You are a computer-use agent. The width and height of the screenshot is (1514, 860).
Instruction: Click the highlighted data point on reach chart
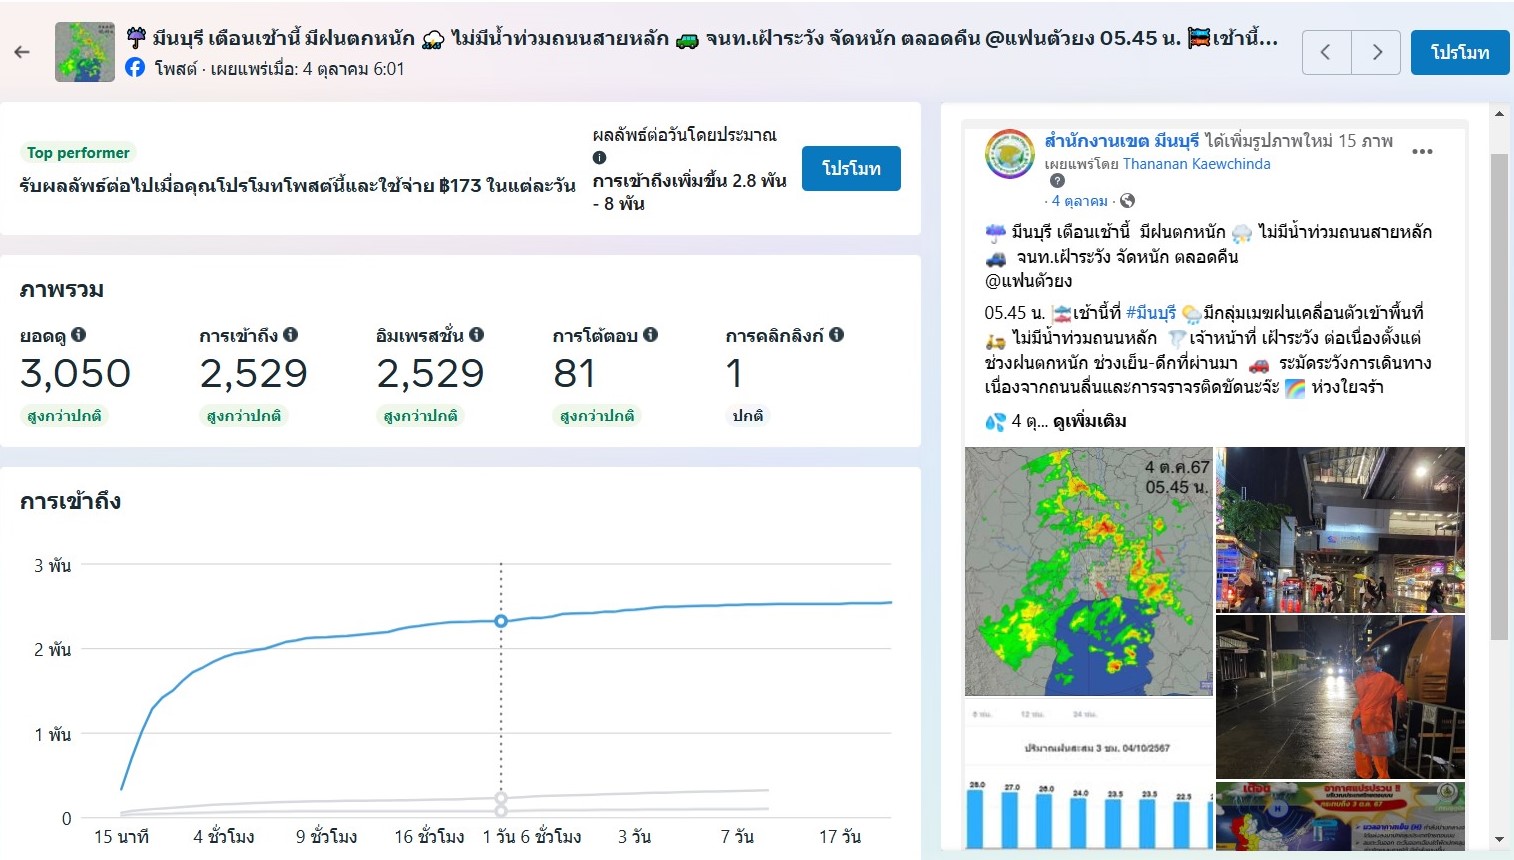(501, 621)
